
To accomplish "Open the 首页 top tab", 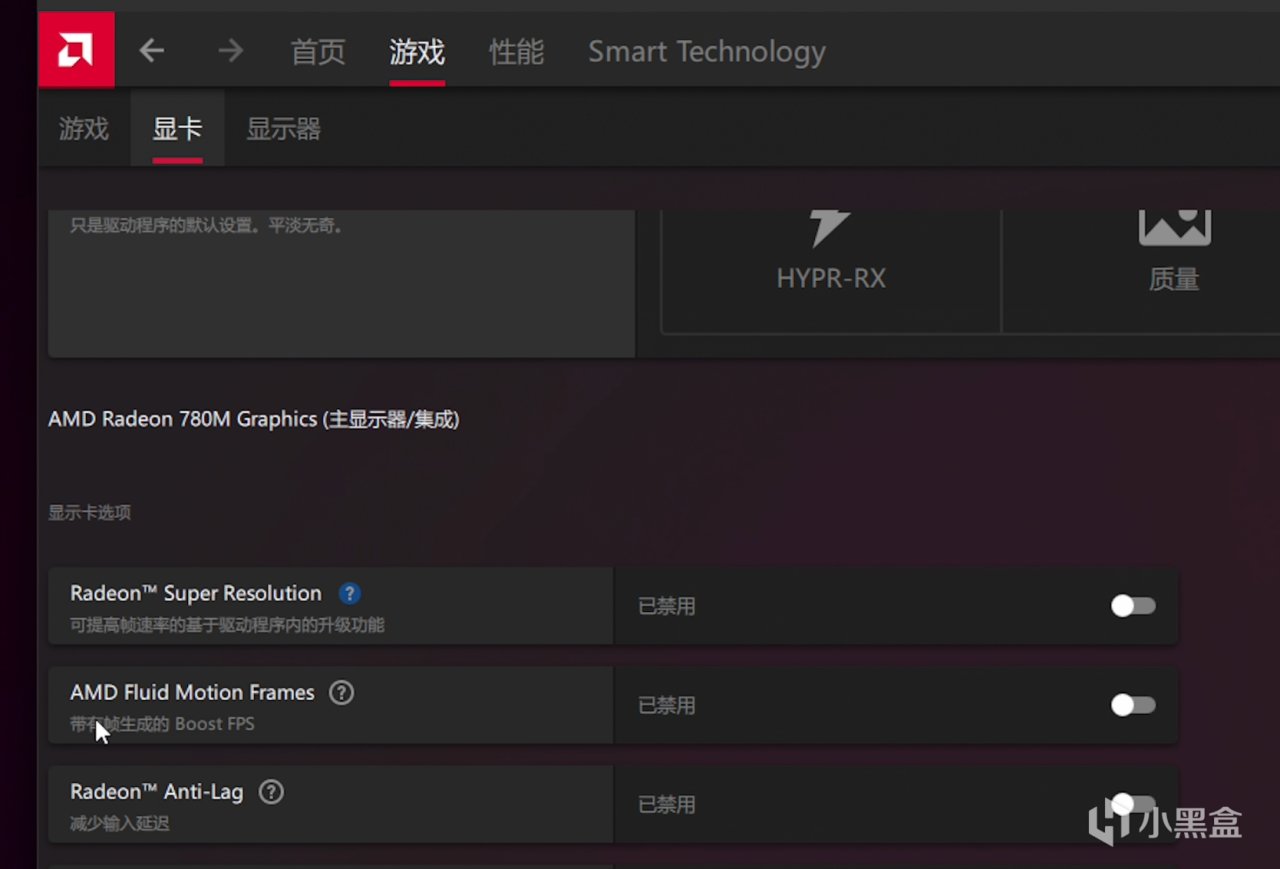I will (318, 52).
